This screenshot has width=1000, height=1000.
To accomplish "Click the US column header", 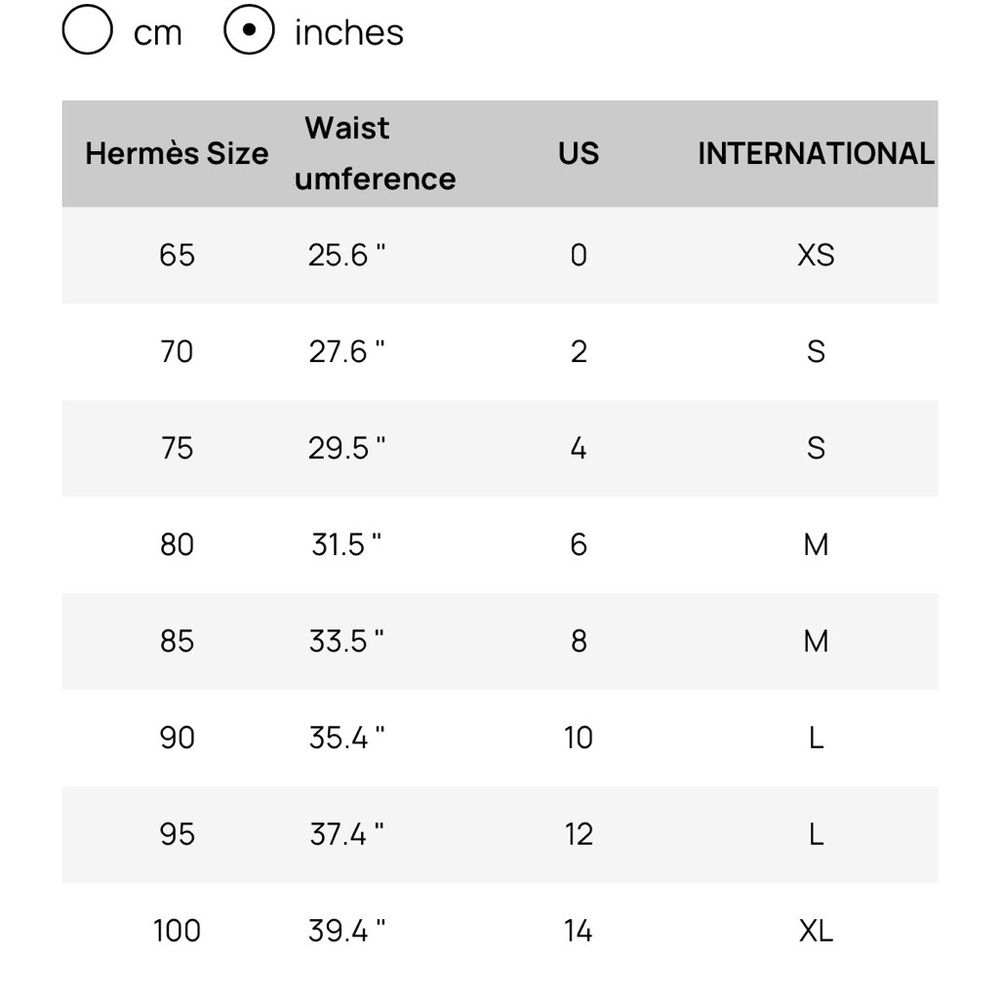I will (578, 154).
